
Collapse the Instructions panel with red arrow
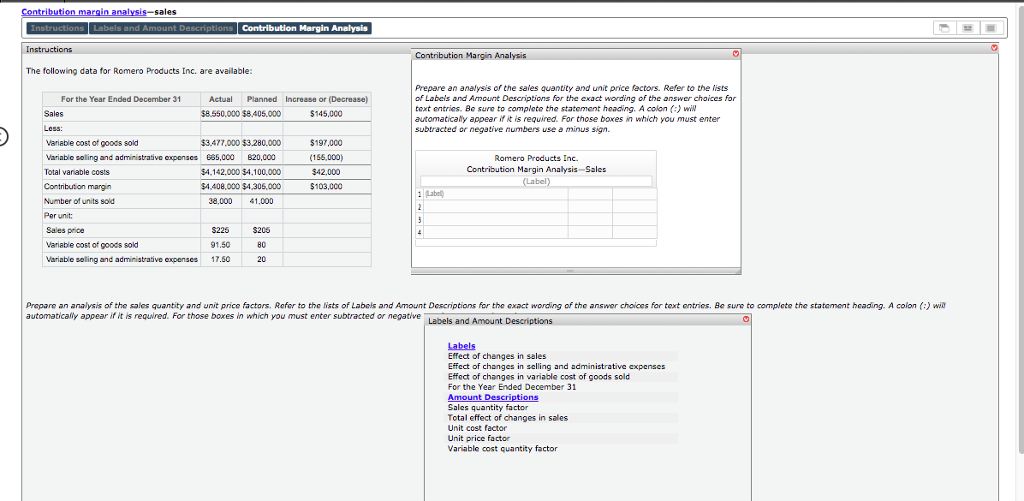995,48
